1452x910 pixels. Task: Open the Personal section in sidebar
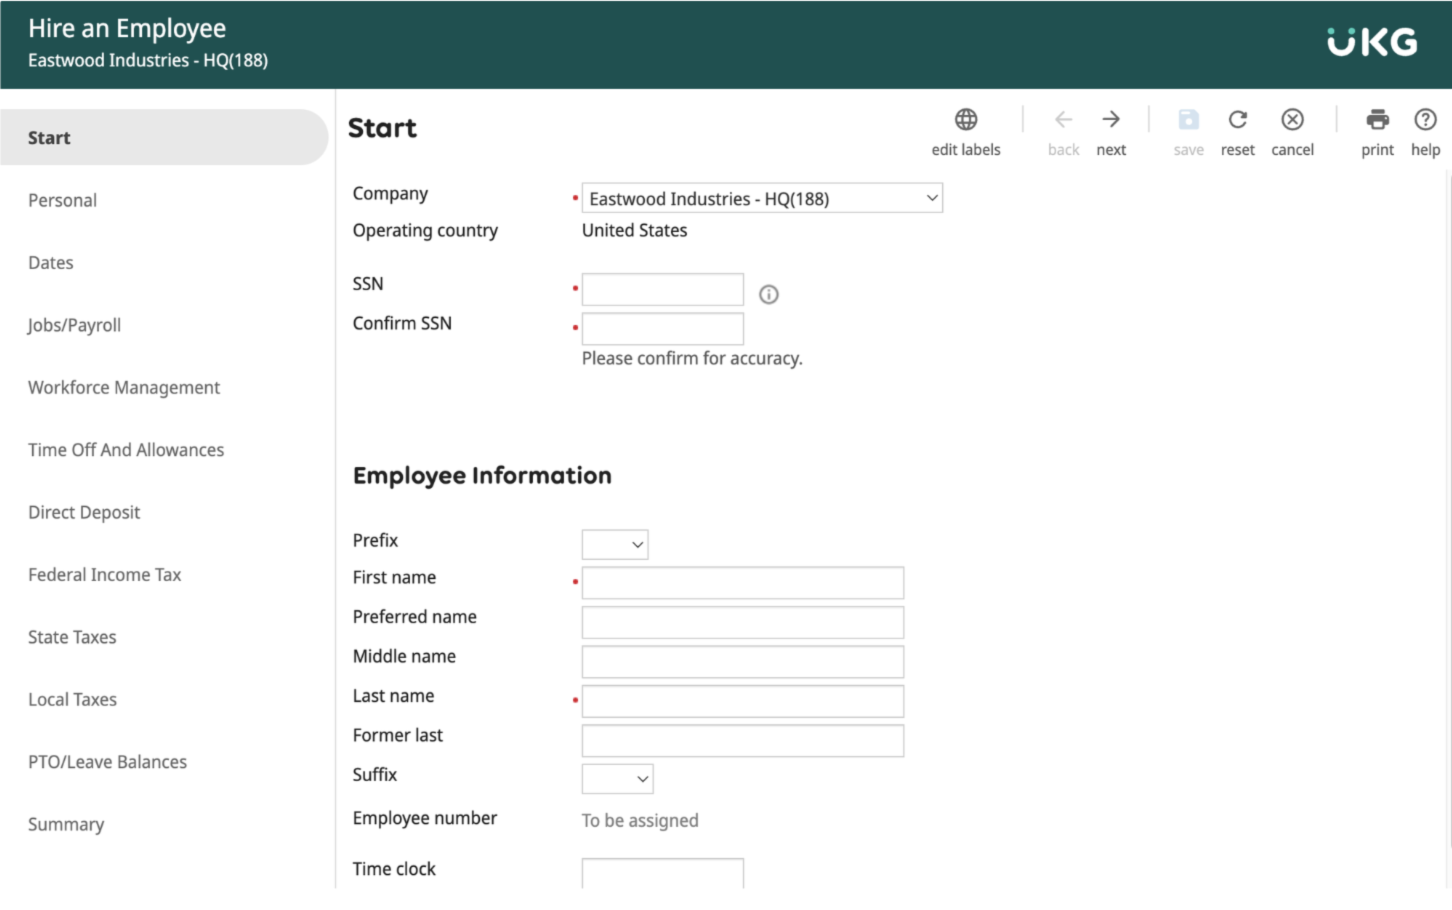(63, 200)
